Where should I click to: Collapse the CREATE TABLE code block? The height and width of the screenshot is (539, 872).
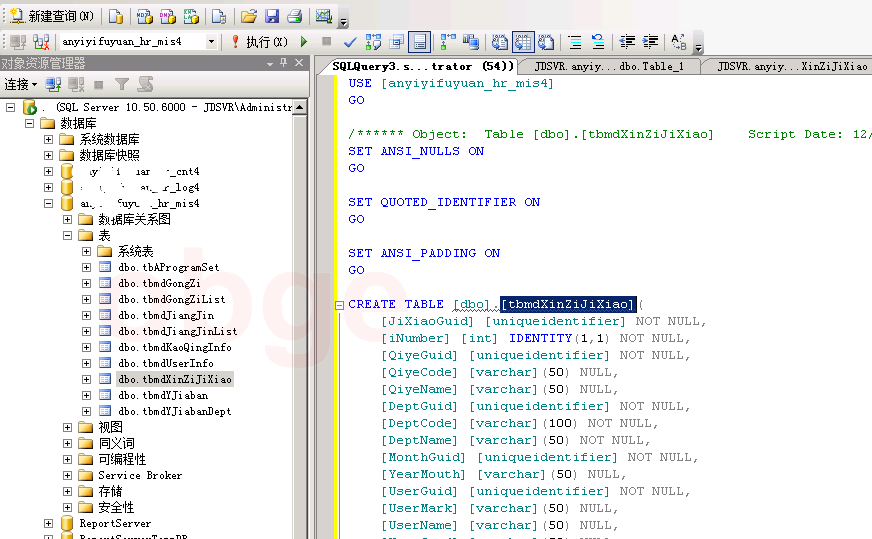[x=339, y=305]
